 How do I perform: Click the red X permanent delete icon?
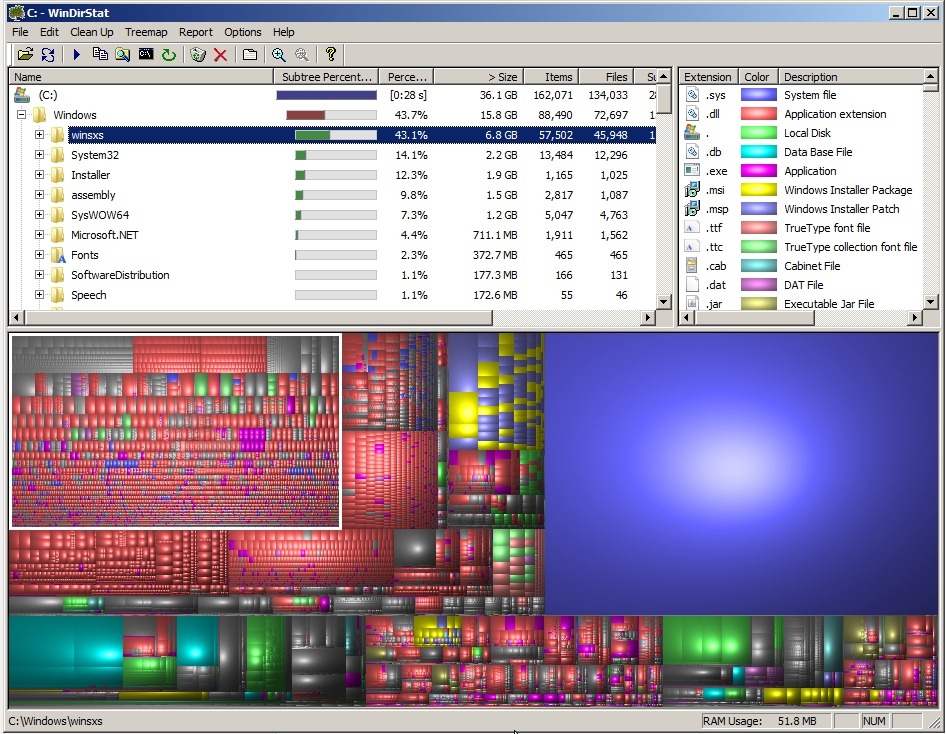pos(220,55)
